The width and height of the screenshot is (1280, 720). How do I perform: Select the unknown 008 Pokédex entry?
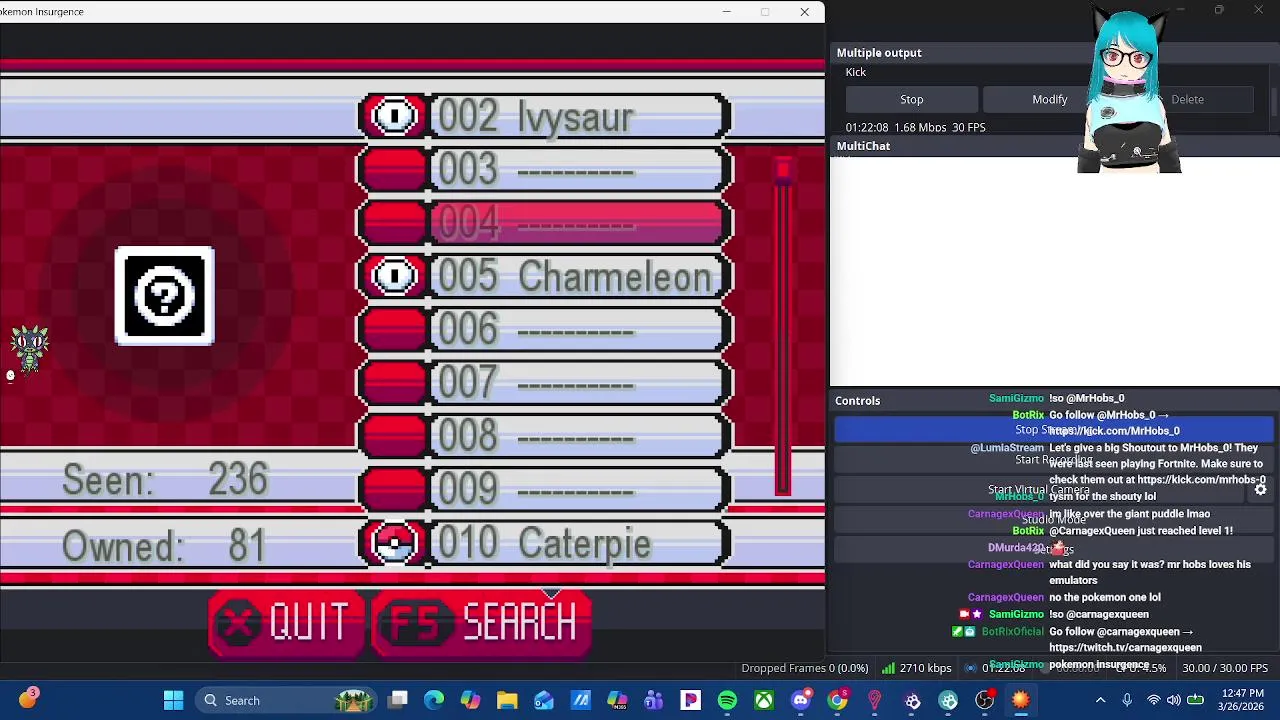coord(544,435)
